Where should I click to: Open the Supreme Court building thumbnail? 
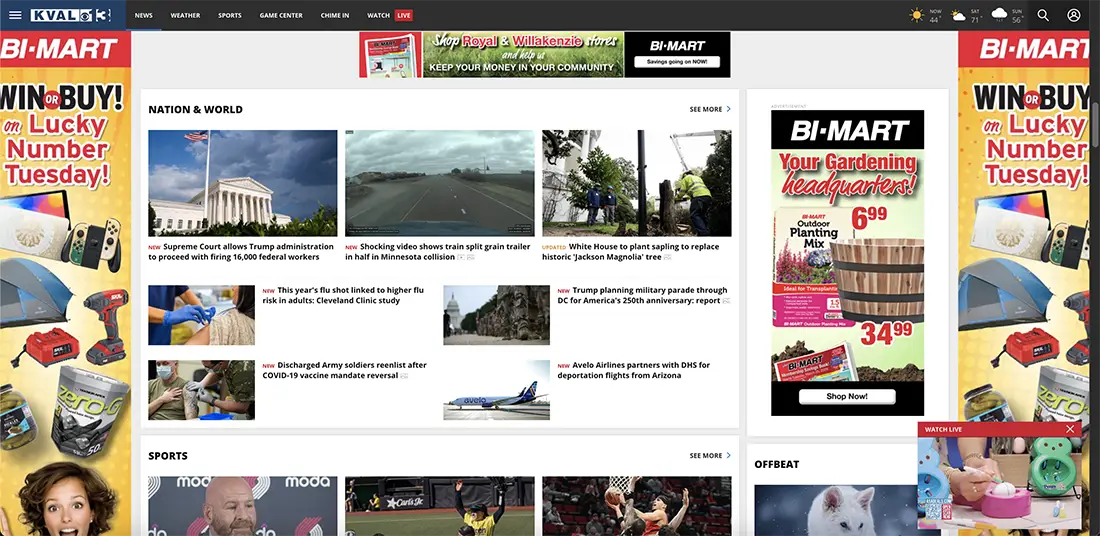243,183
